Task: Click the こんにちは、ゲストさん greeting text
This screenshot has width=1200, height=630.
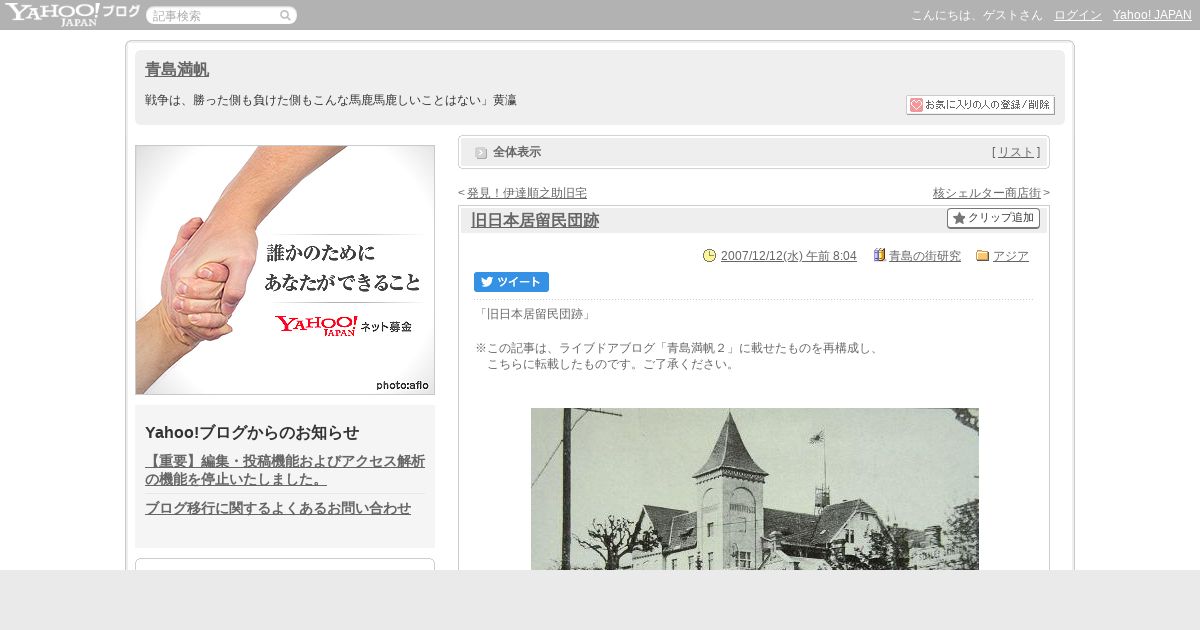Action: [x=977, y=15]
